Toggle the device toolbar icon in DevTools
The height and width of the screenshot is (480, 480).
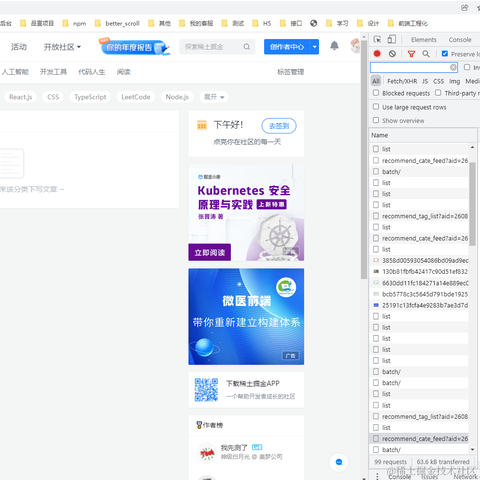pos(391,39)
